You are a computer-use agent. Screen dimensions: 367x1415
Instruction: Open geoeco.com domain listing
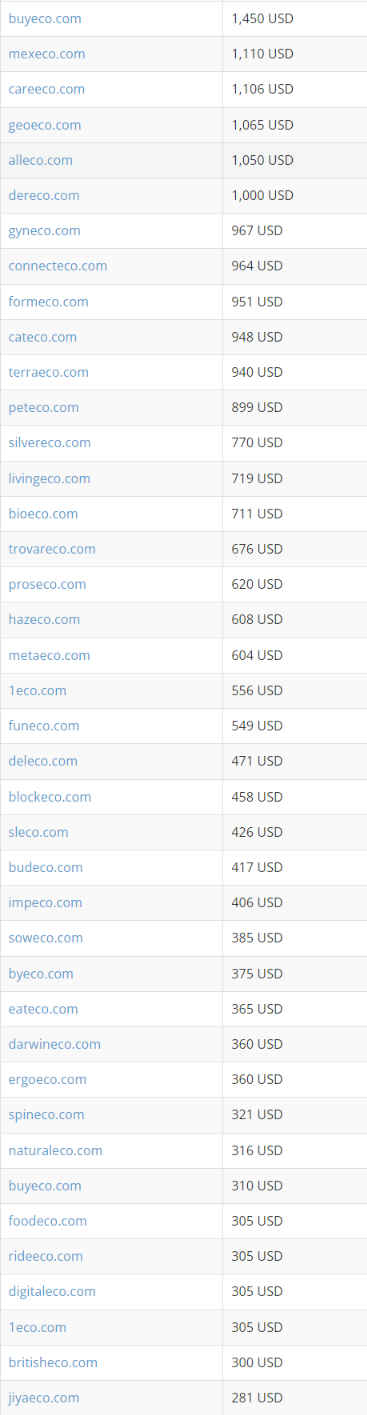45,125
